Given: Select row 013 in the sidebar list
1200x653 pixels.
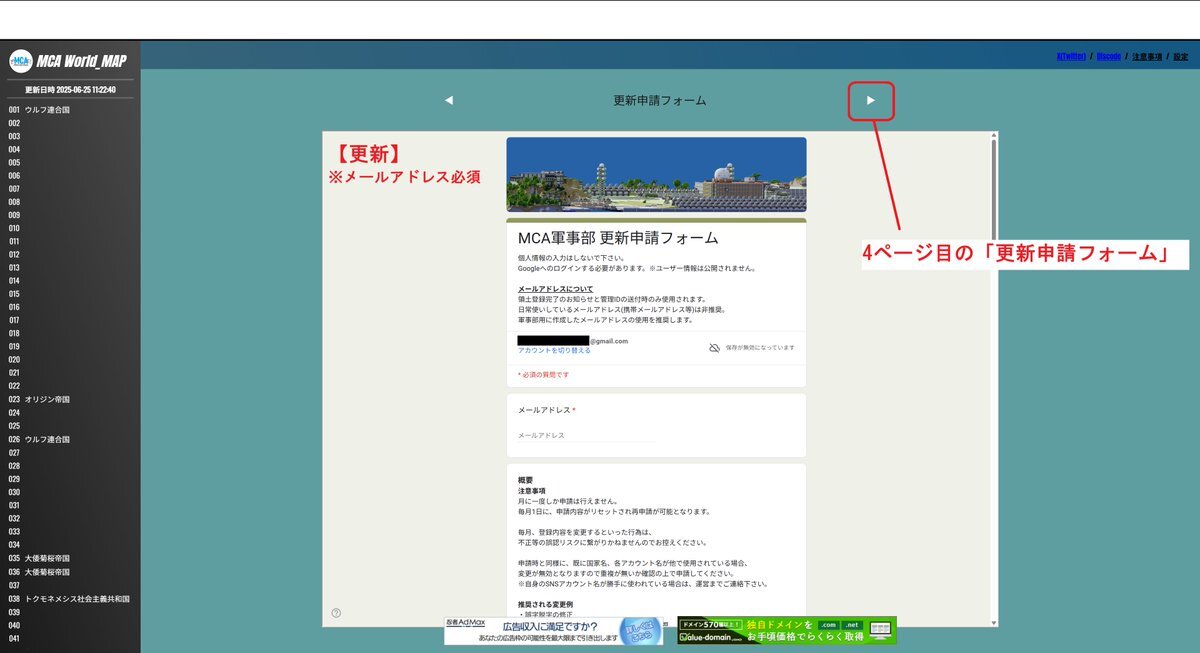Looking at the screenshot, I should [70, 267].
